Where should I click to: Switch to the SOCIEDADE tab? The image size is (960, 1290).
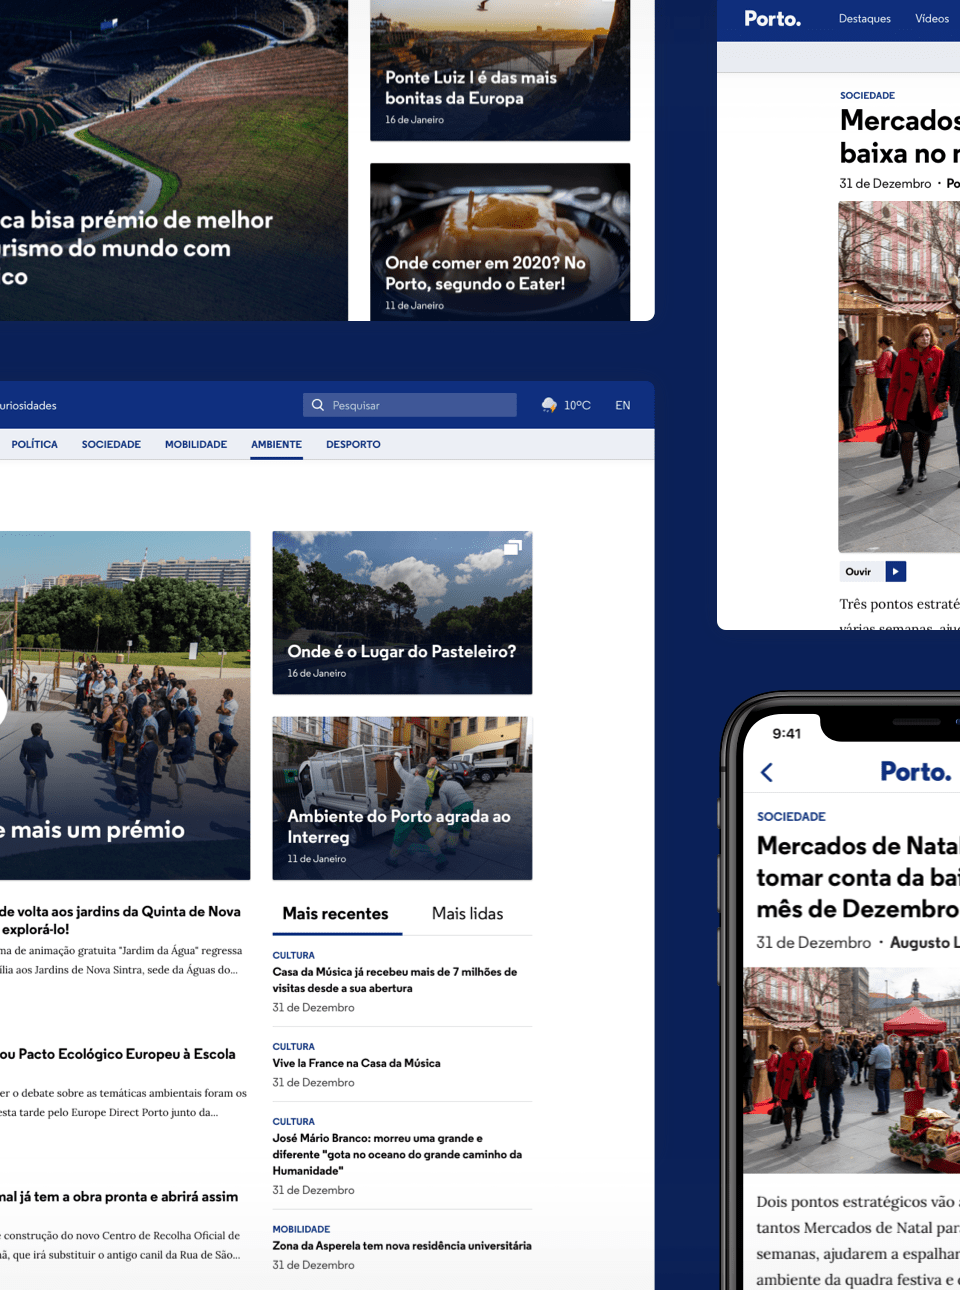pyautogui.click(x=111, y=444)
